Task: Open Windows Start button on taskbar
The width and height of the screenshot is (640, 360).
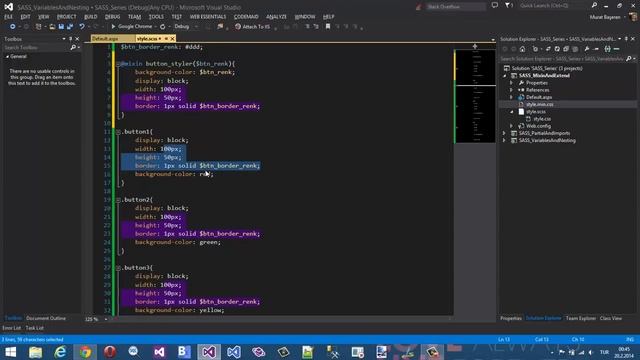Action: coord(10,352)
